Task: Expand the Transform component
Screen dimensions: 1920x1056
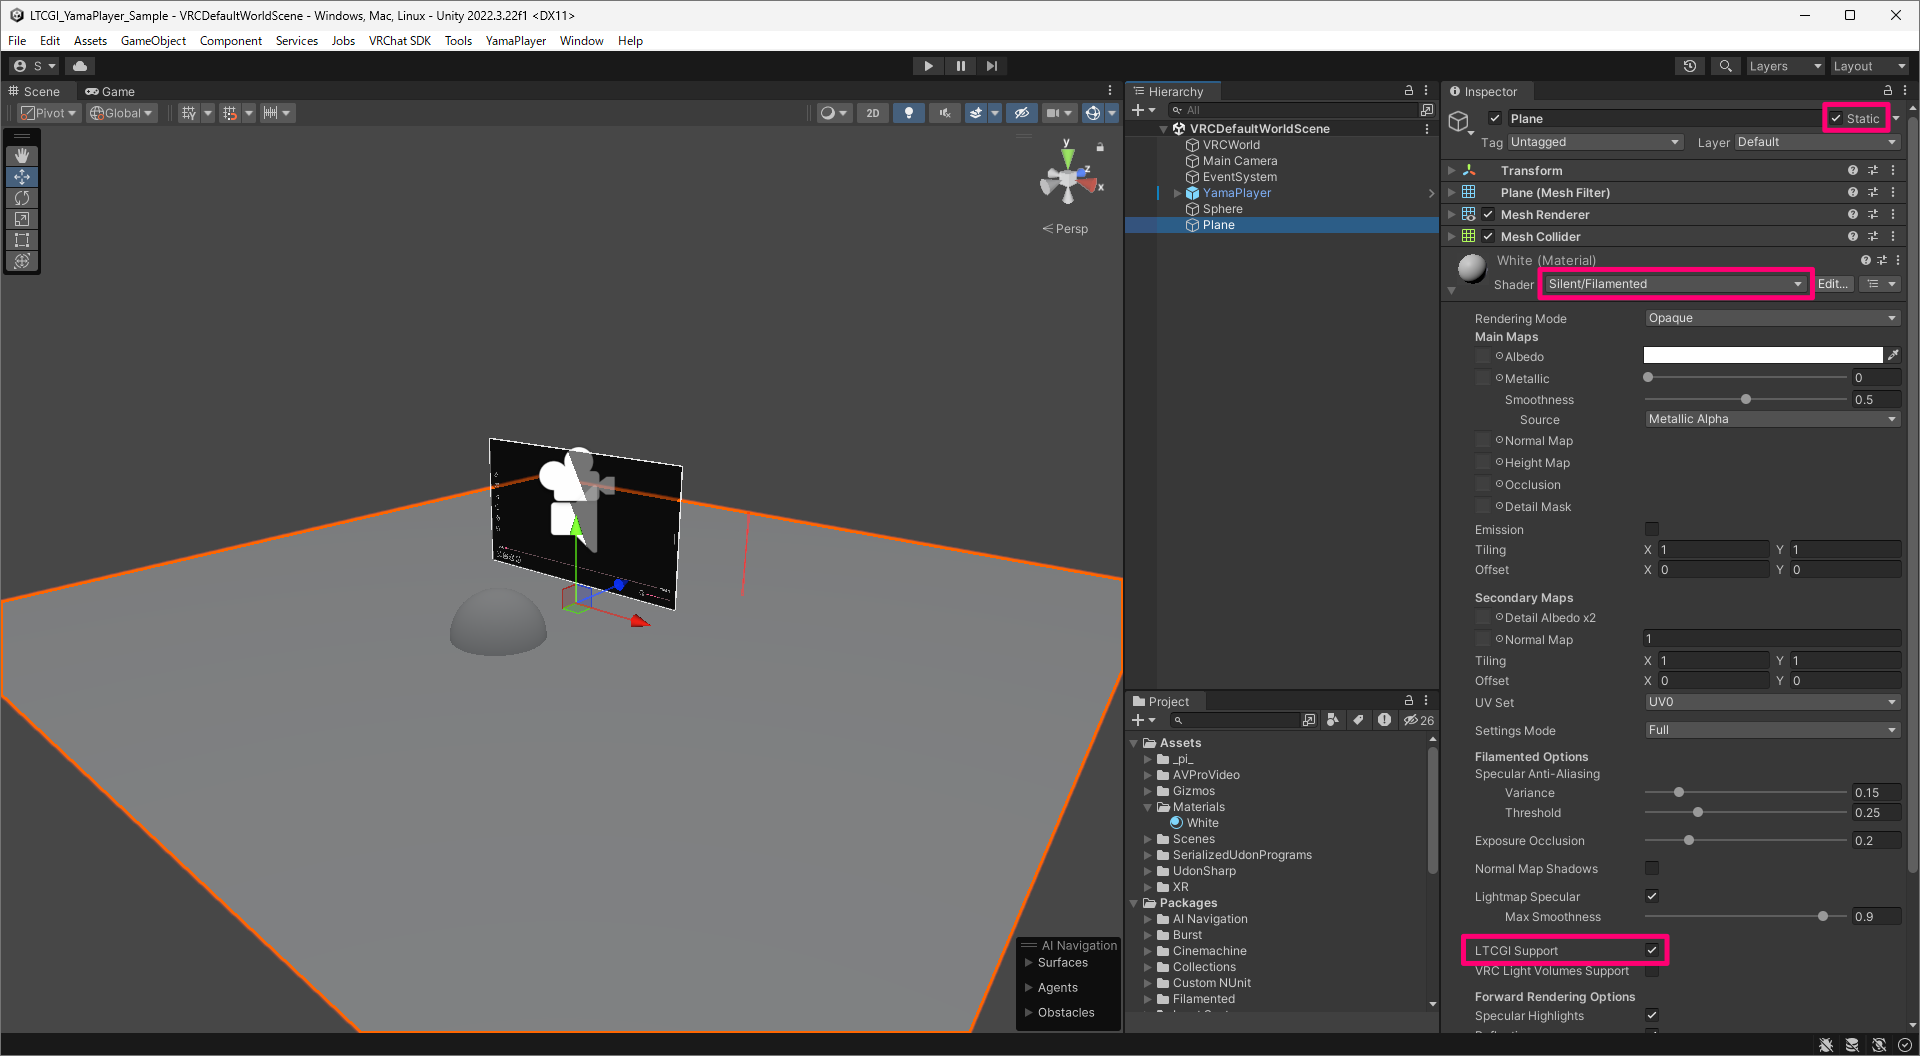Action: coord(1452,171)
